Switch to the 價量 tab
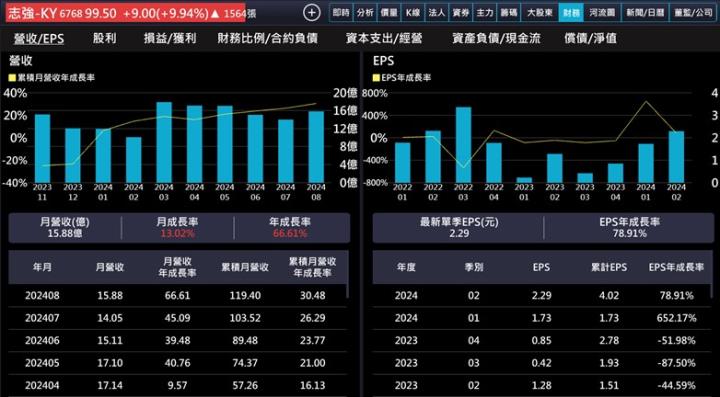720x397 pixels. pyautogui.click(x=389, y=13)
